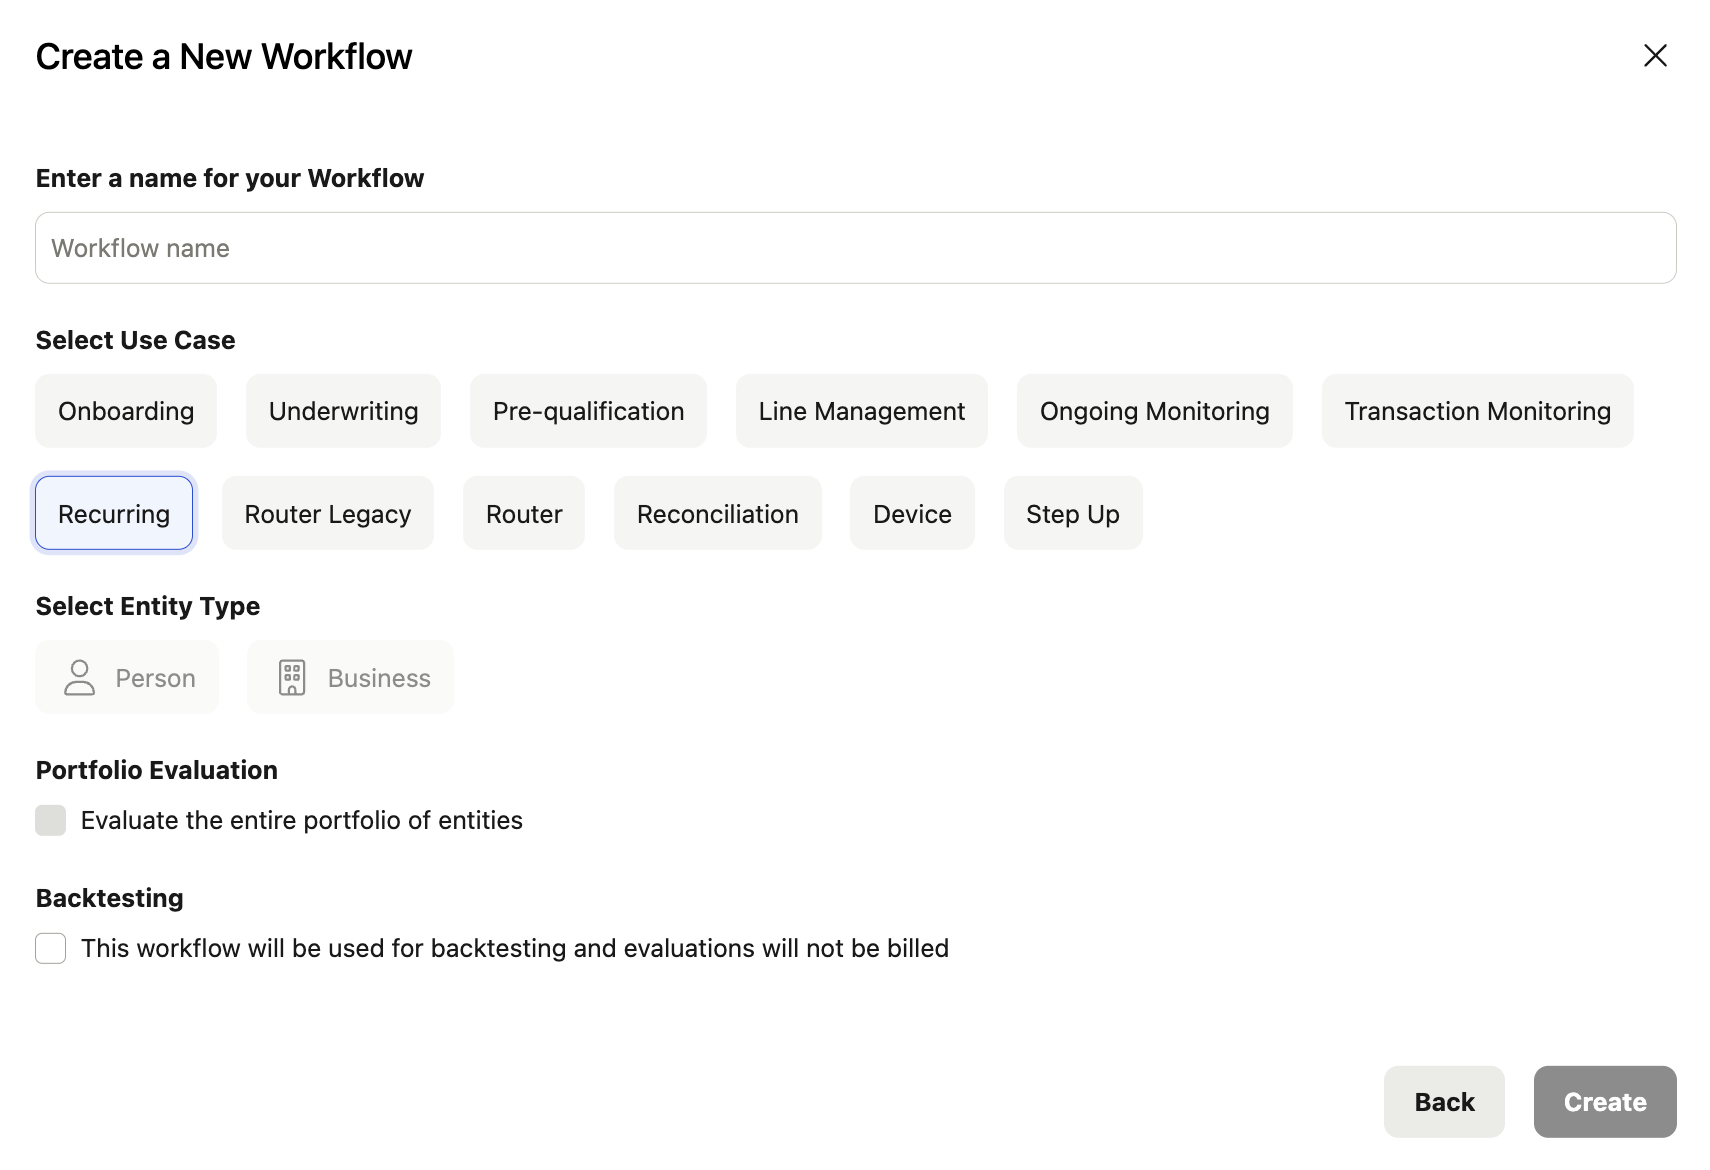This screenshot has width=1710, height=1170.
Task: Enable evaluating the entire portfolio checkbox
Action: [x=51, y=820]
